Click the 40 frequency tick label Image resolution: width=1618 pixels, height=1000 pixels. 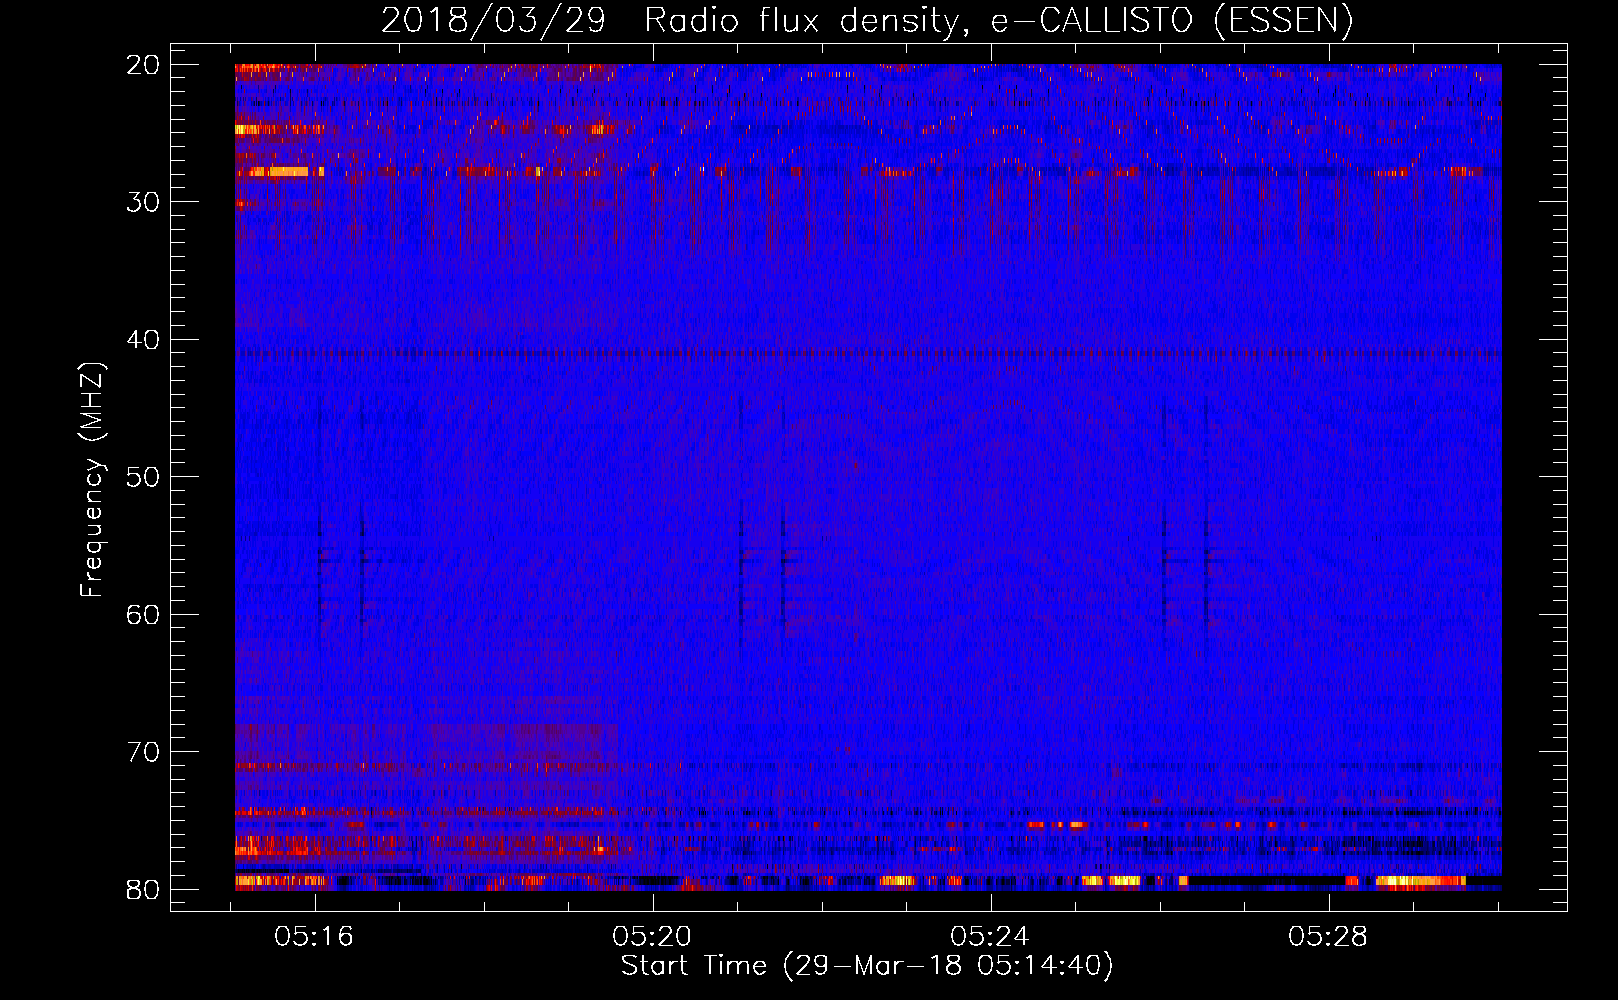143,340
